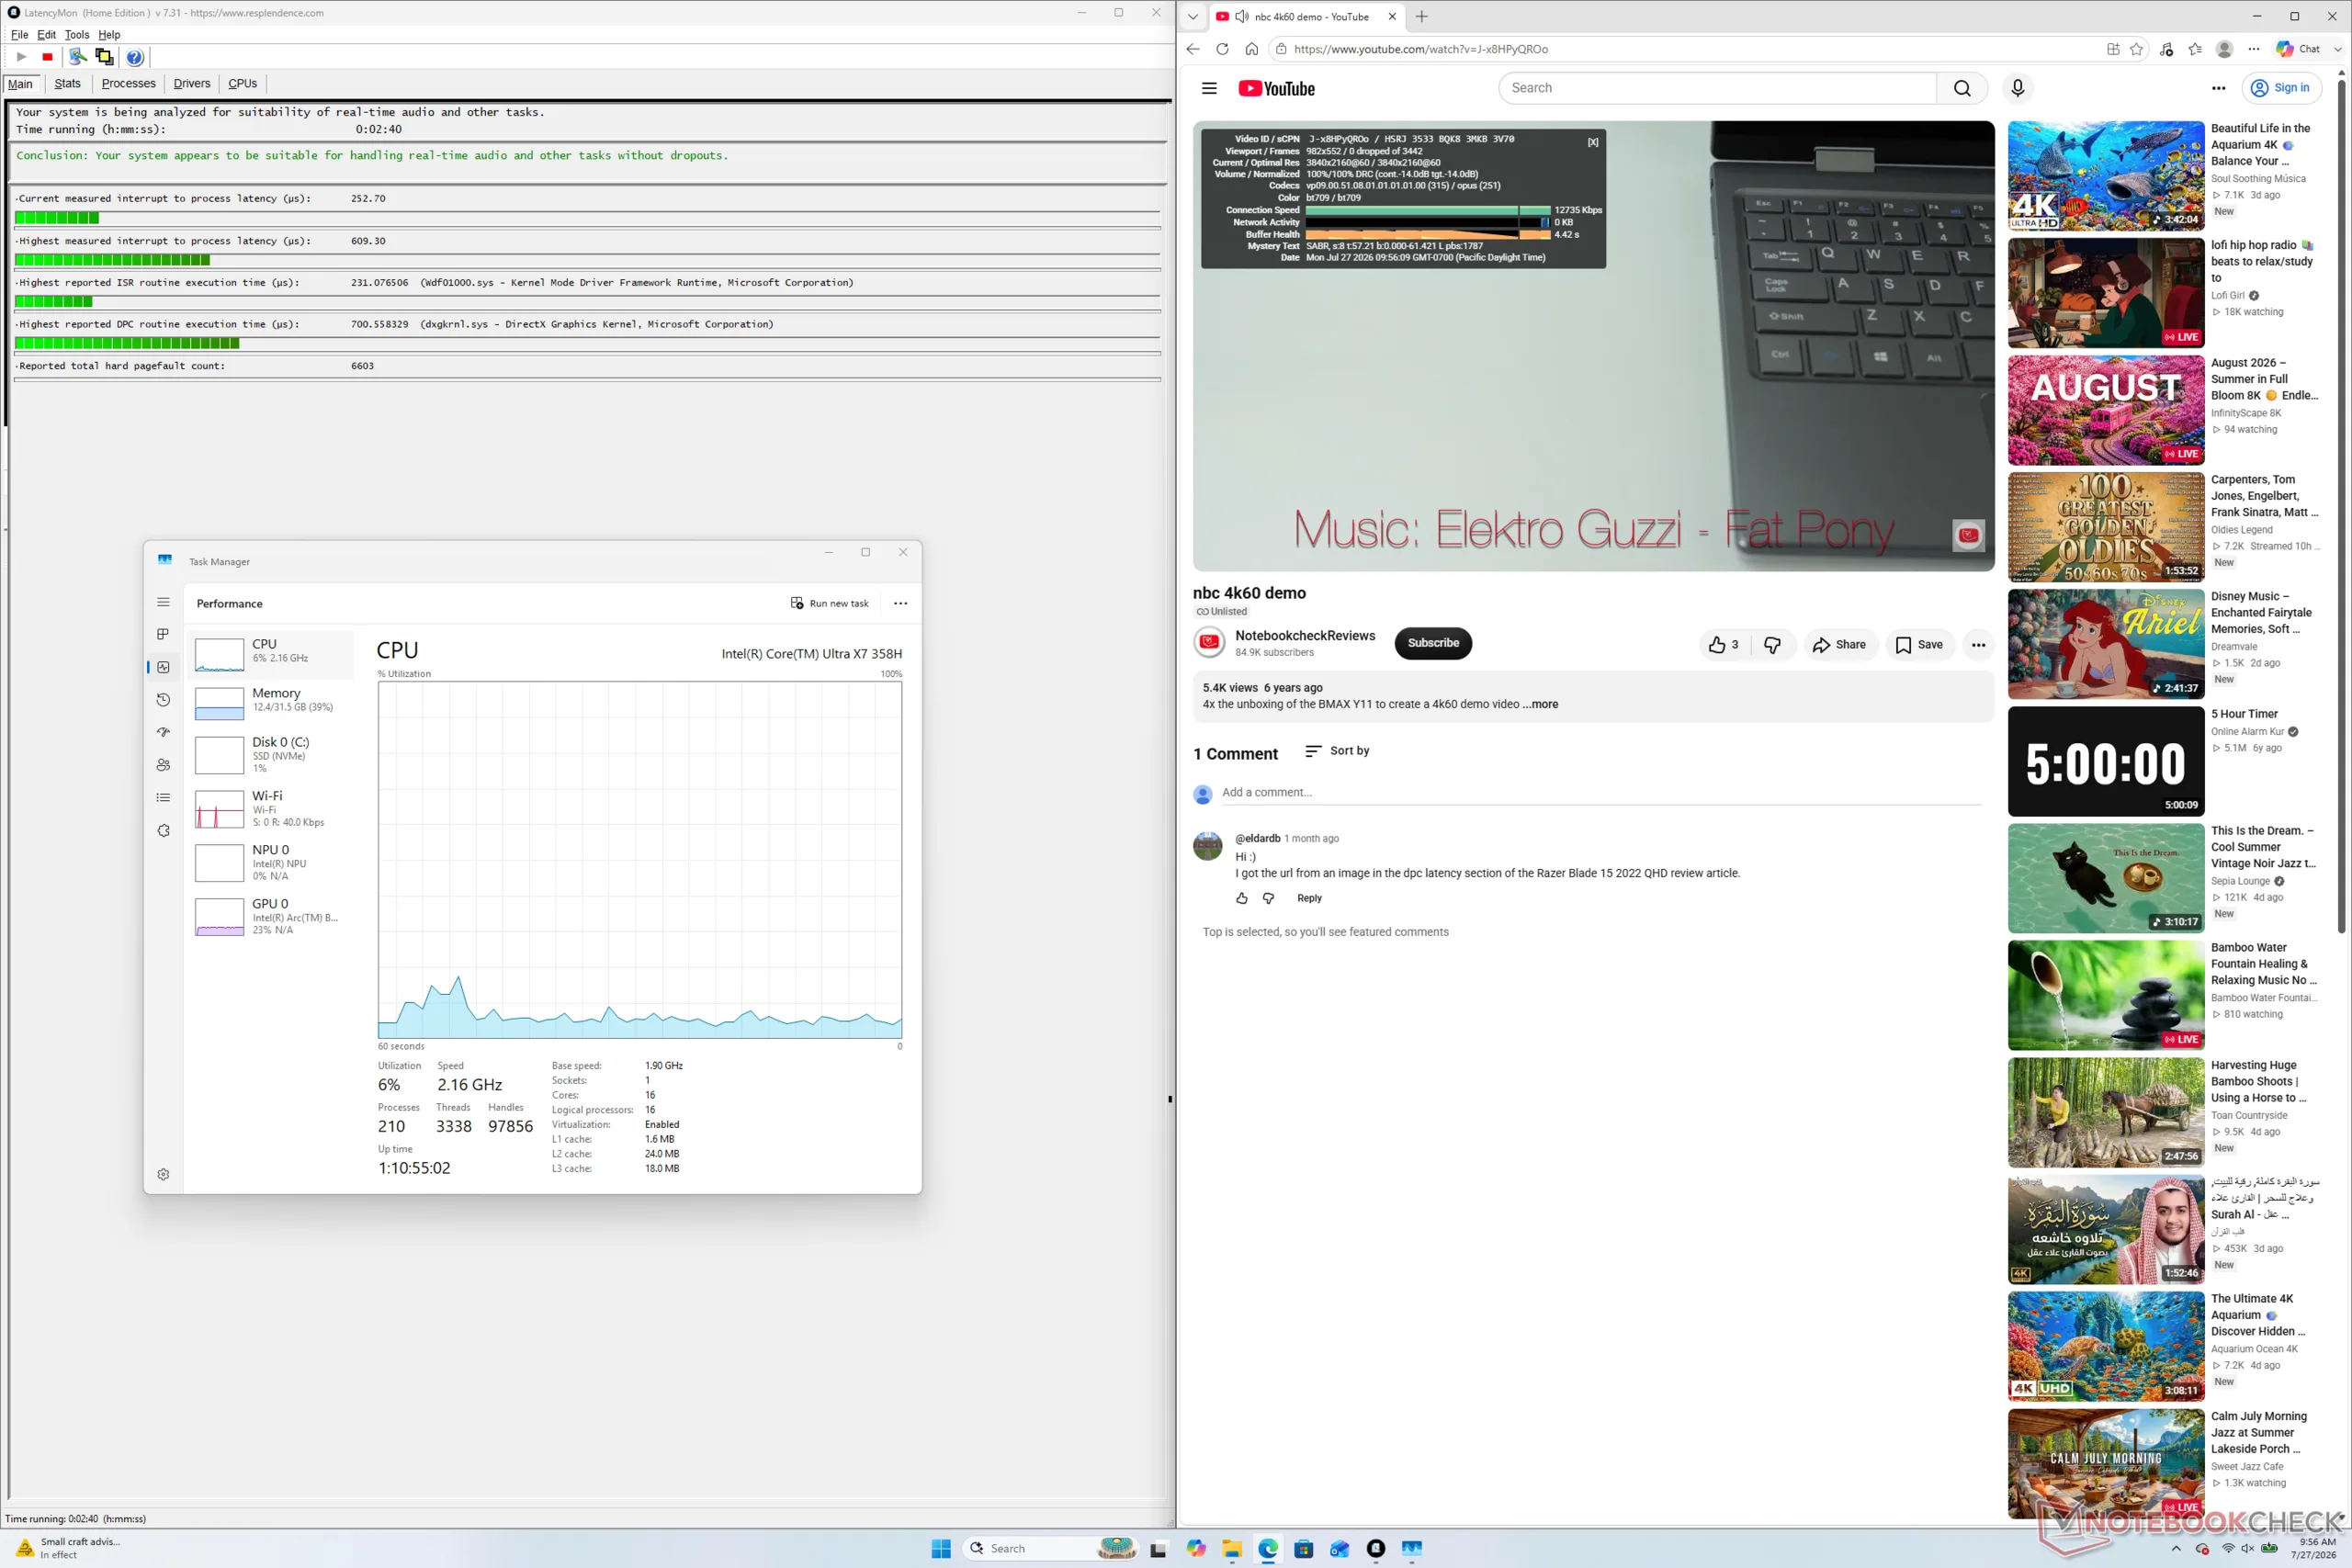Click the Share button under the video
This screenshot has width=2352, height=1568.
(1839, 645)
